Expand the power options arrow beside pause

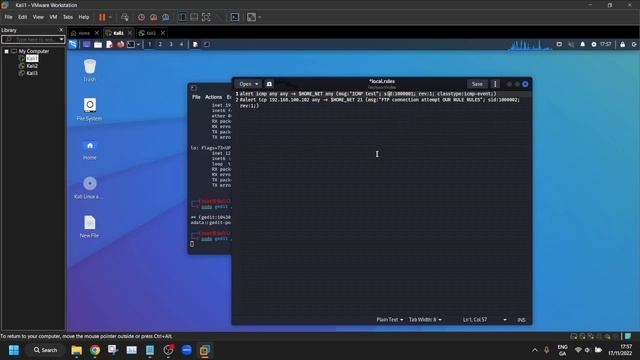[x=110, y=17]
